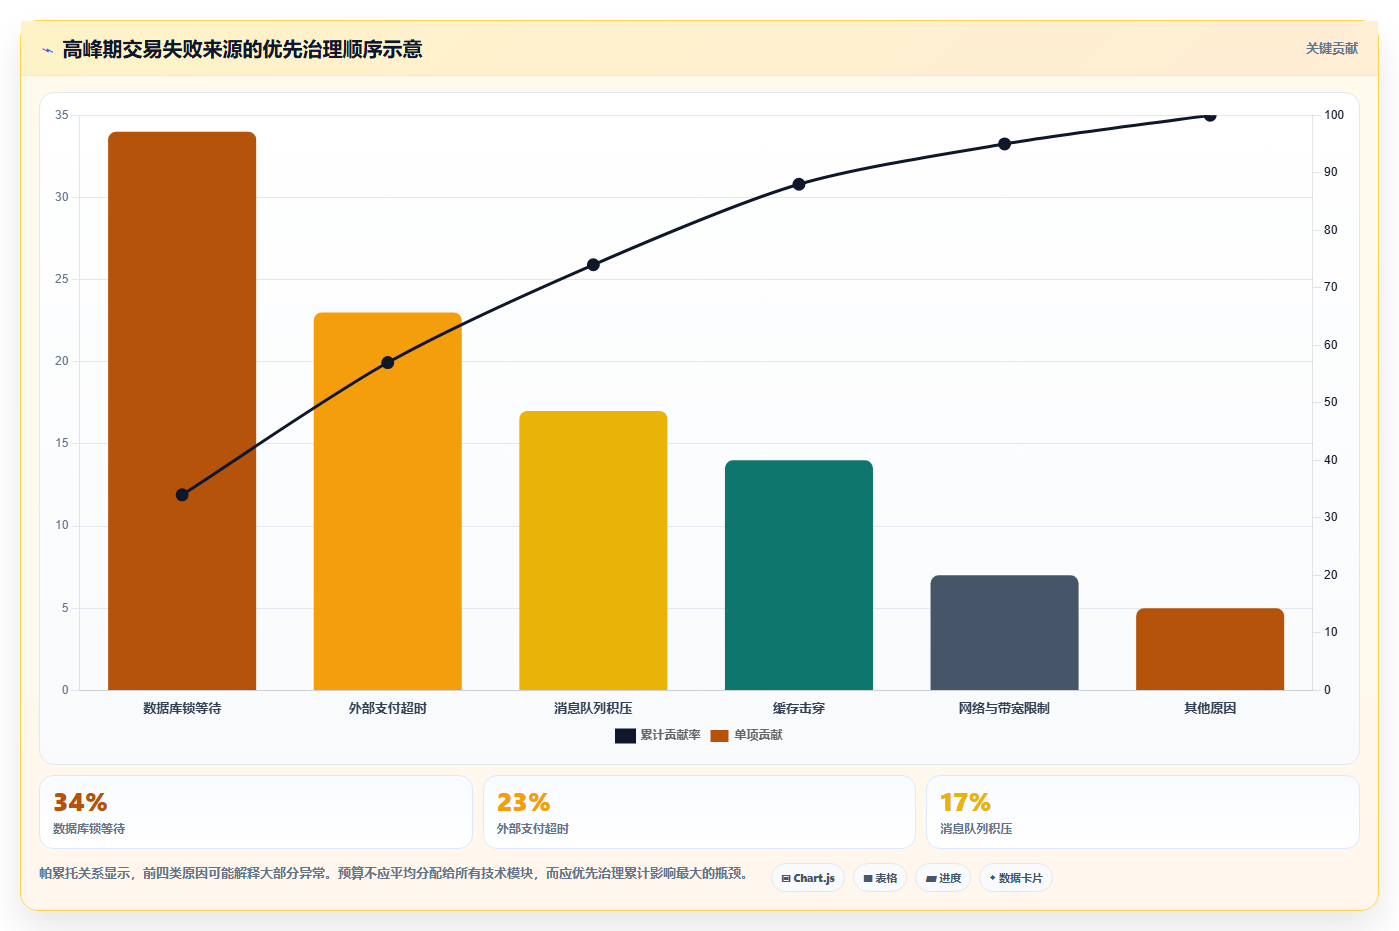Viewport: 1399px width, 931px height.
Task: Click the orange 外部支付超时 bar
Action: (388, 501)
